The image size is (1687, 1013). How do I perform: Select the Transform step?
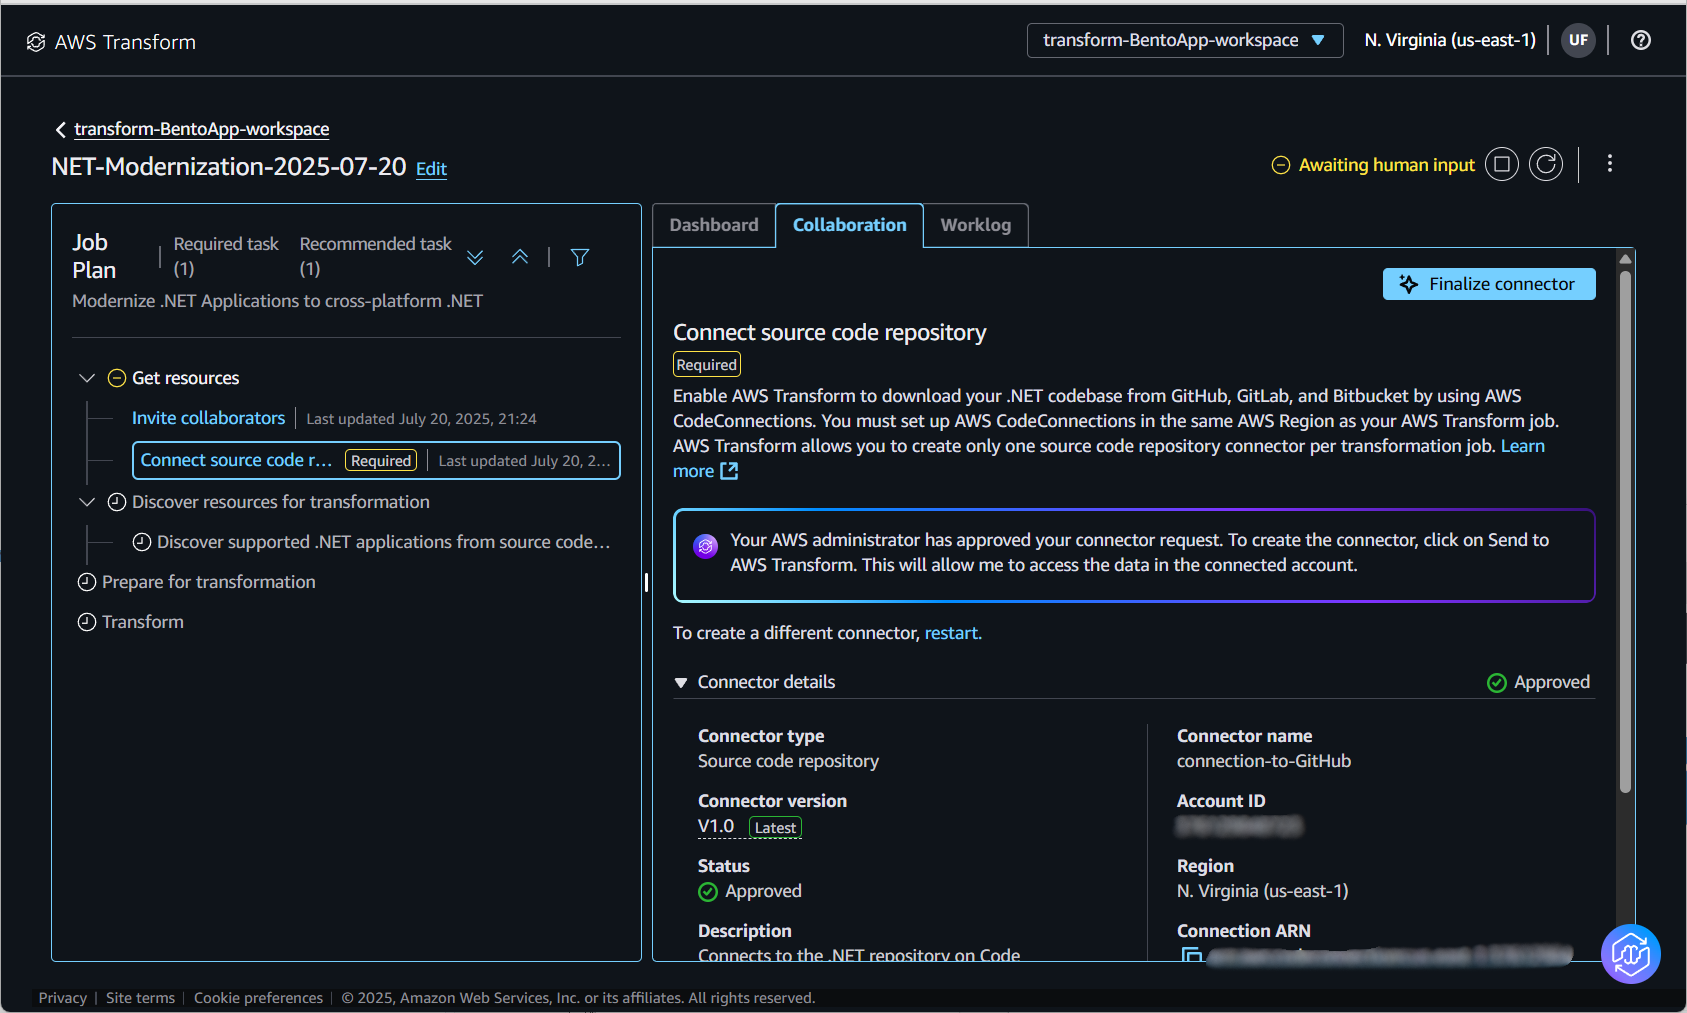pyautogui.click(x=143, y=622)
